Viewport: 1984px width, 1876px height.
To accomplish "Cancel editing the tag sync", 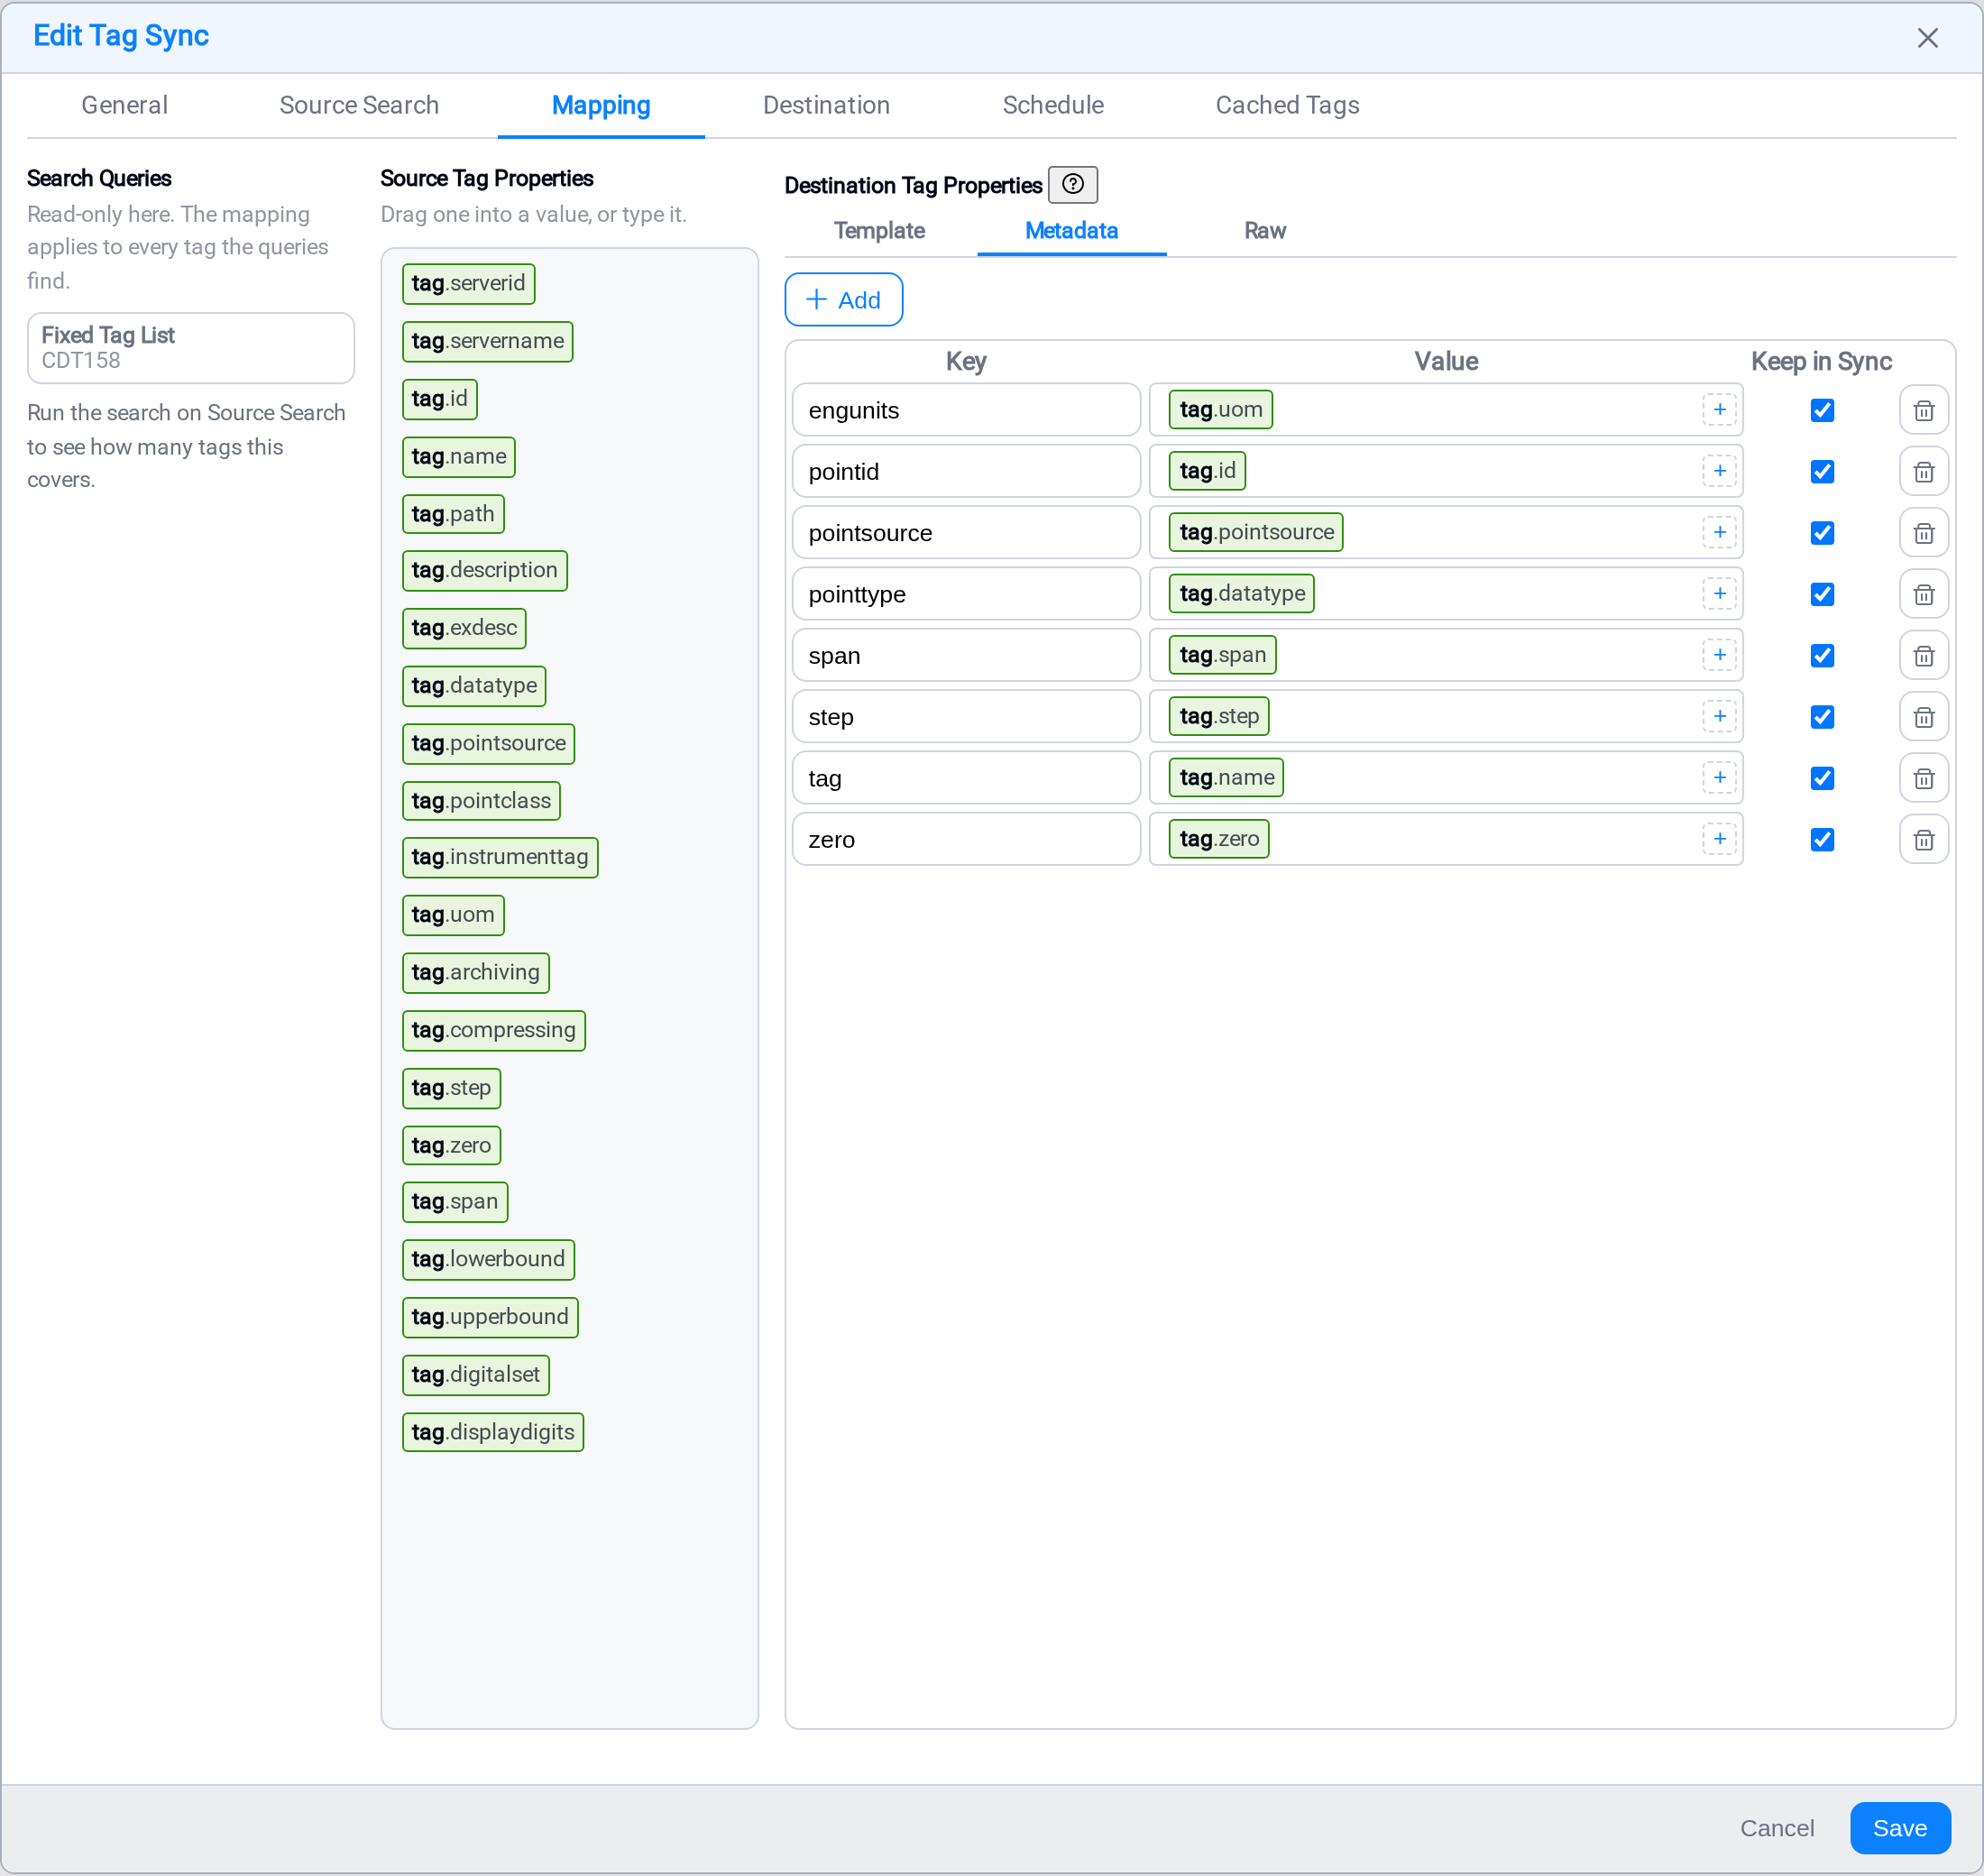I will pos(1776,1828).
